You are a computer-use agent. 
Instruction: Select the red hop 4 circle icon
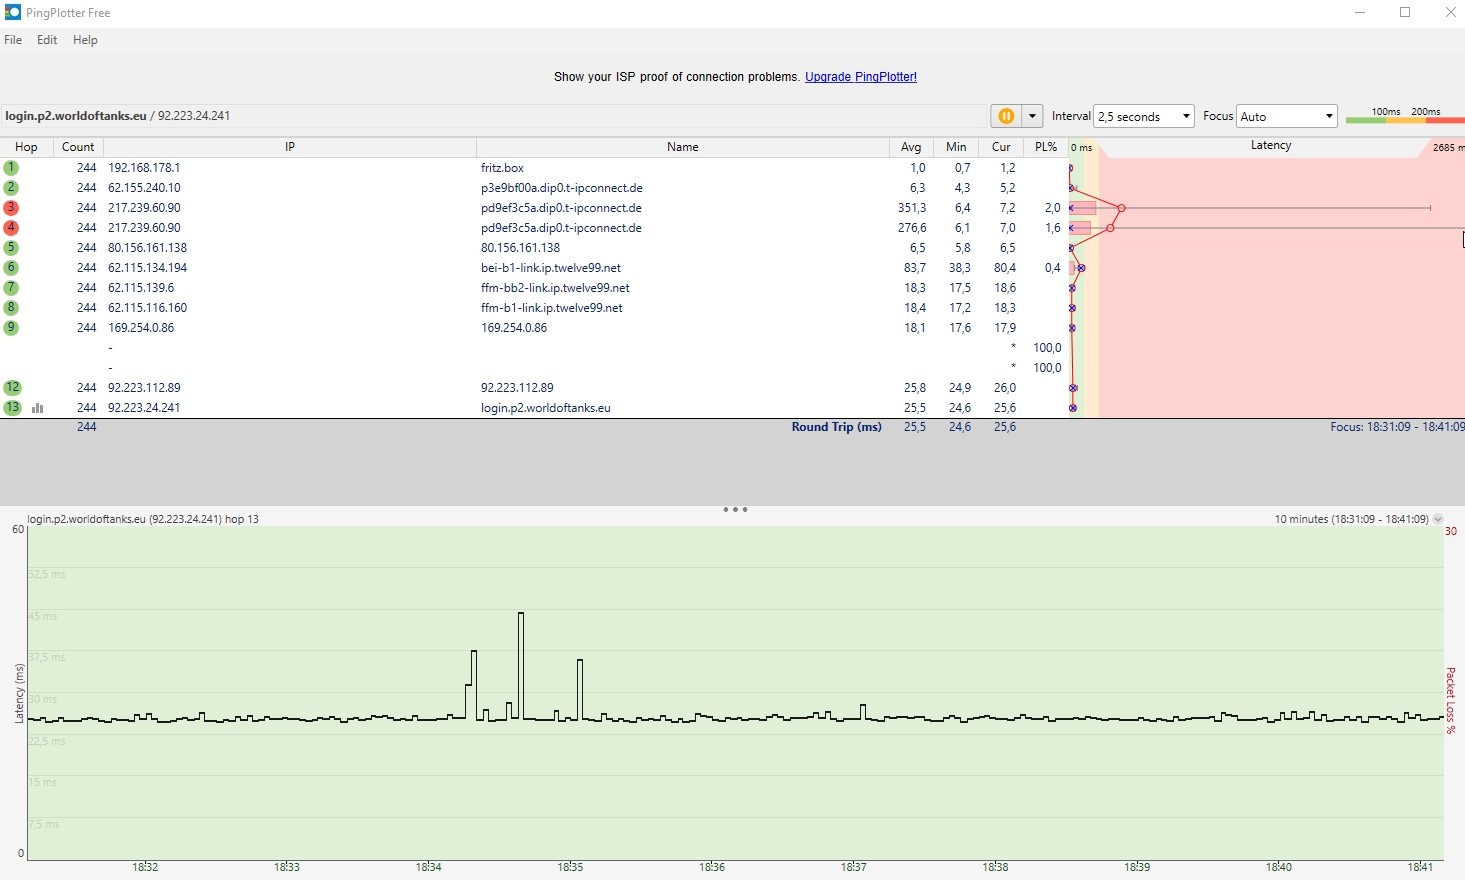coord(11,228)
